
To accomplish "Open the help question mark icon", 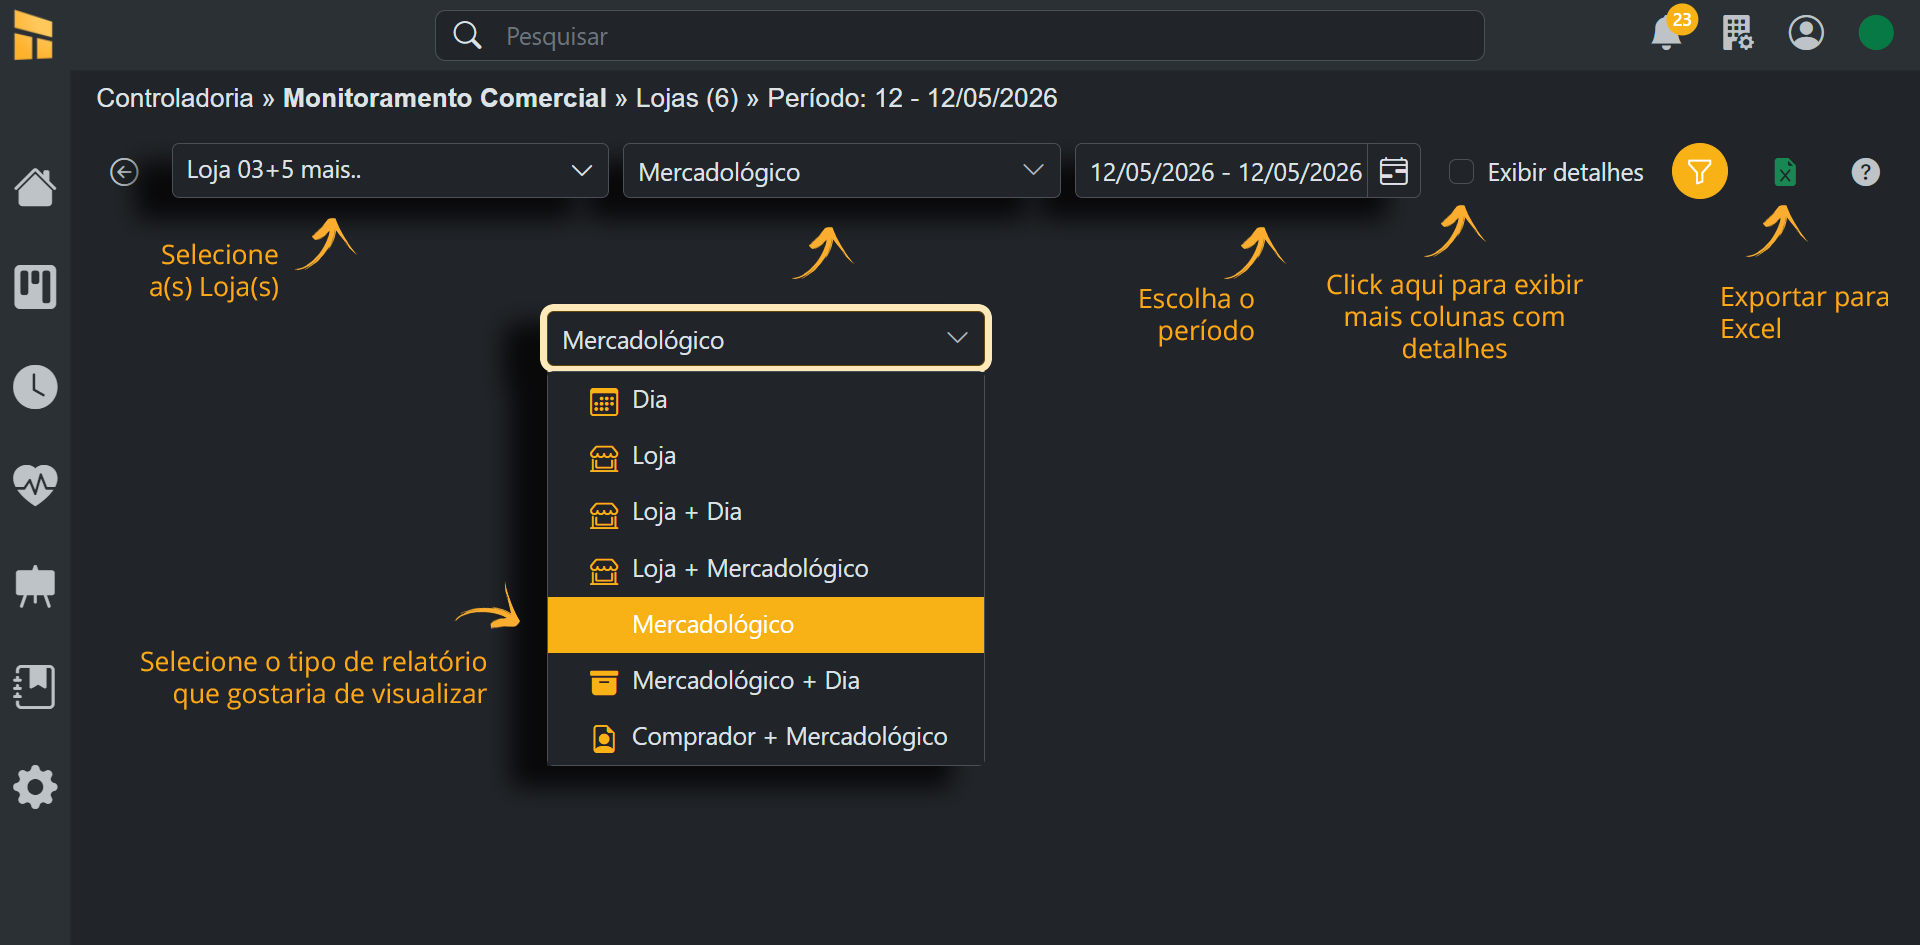I will pyautogui.click(x=1865, y=172).
